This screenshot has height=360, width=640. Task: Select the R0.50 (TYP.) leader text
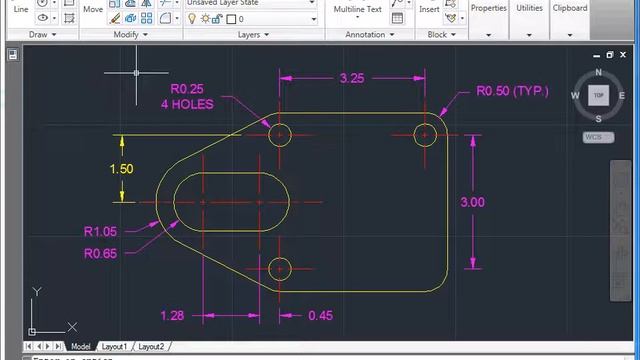[x=512, y=91]
